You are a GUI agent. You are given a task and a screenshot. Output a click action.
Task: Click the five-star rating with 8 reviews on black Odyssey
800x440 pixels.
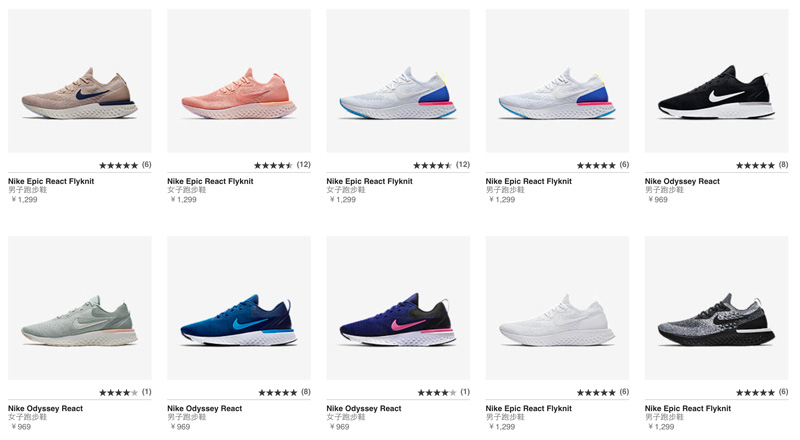[755, 165]
